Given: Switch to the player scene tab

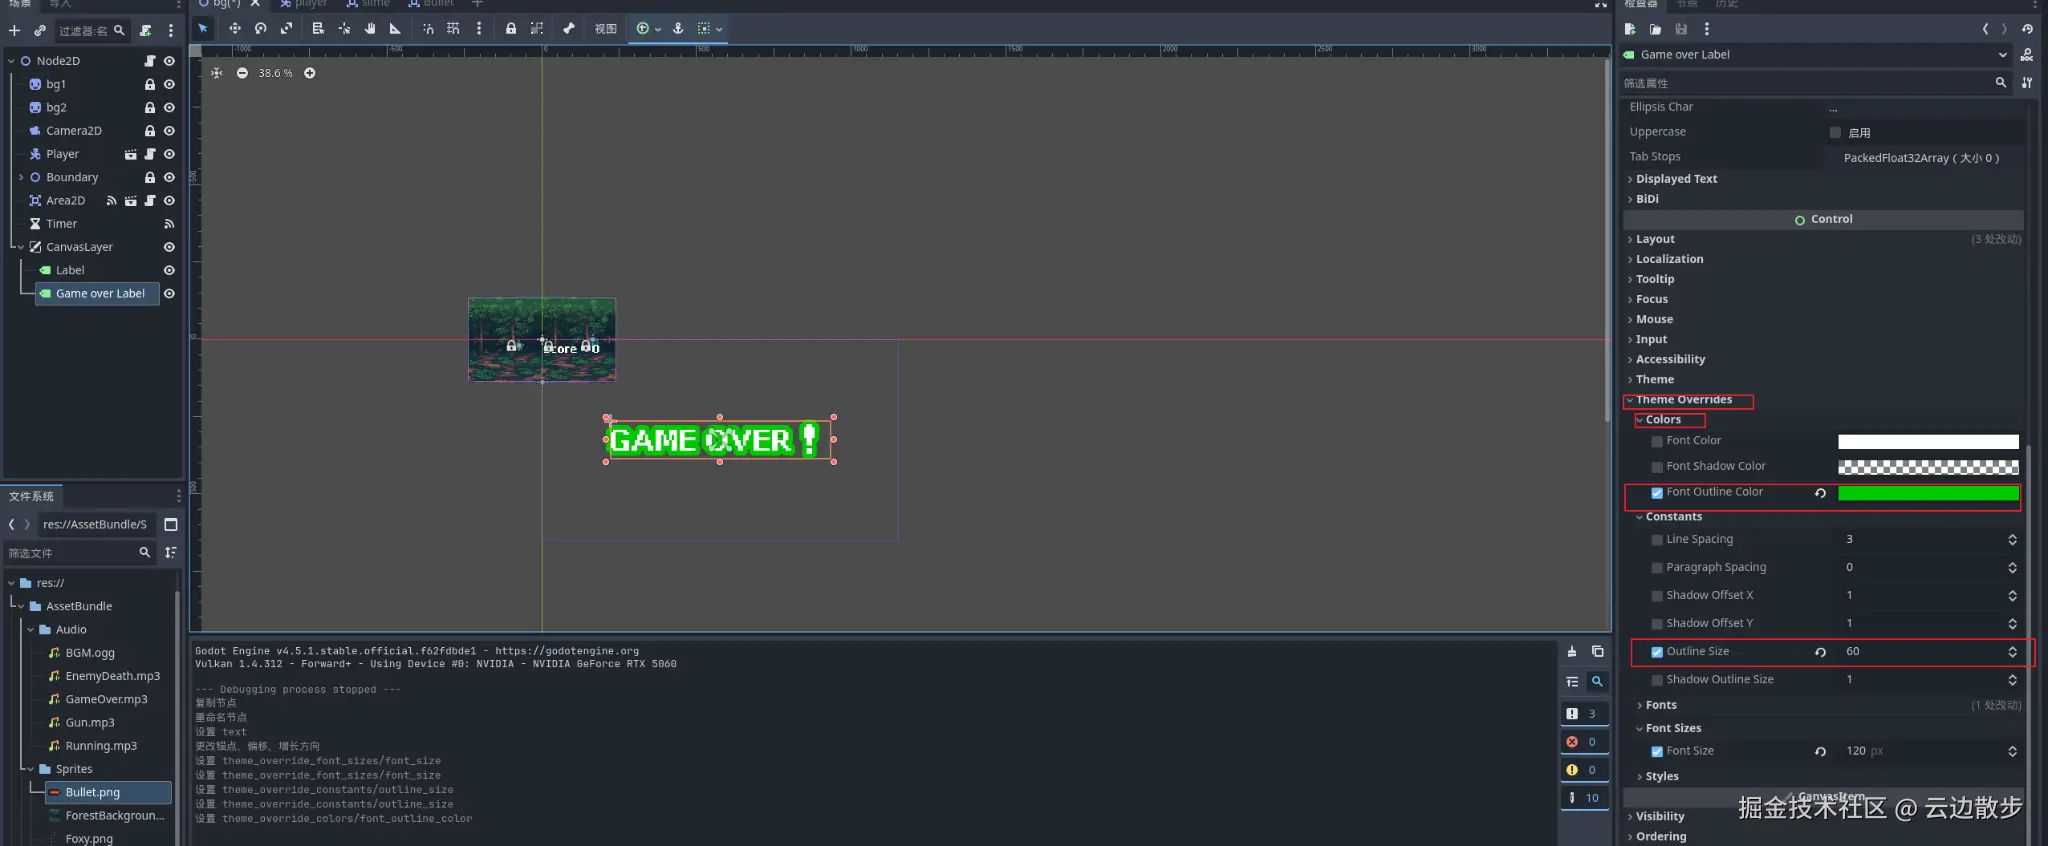Looking at the screenshot, I should tap(303, 4).
